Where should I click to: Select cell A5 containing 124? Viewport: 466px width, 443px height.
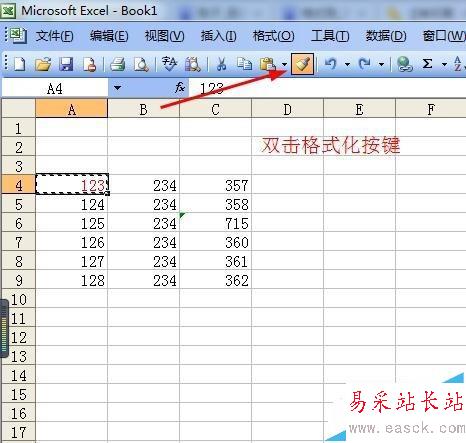click(x=72, y=204)
